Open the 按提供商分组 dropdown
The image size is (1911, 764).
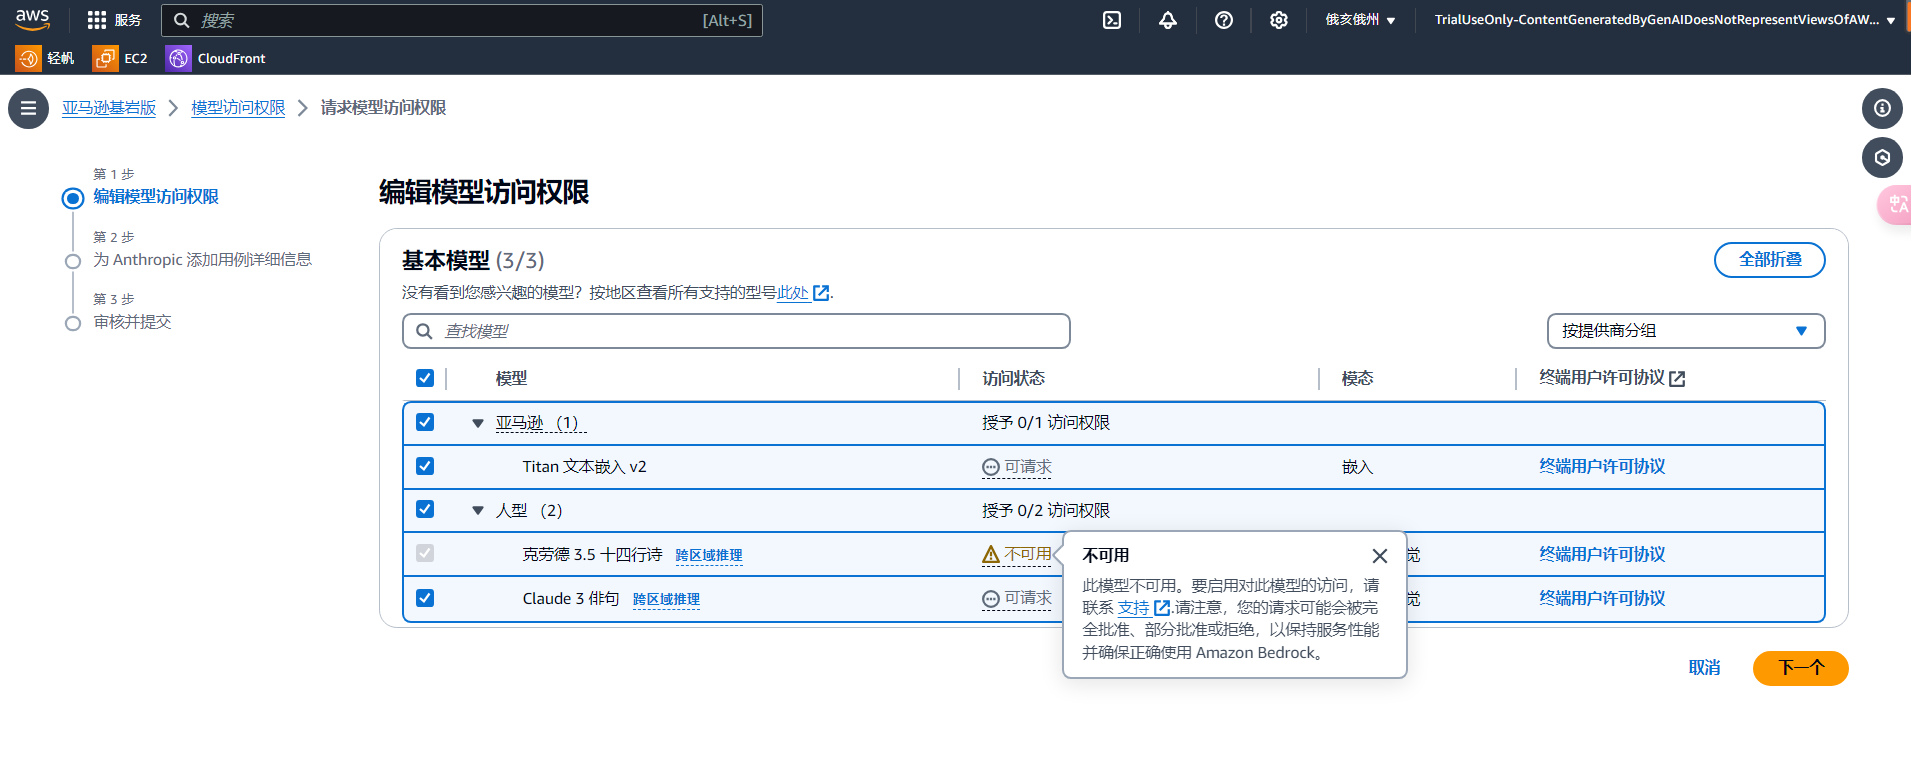click(1686, 331)
